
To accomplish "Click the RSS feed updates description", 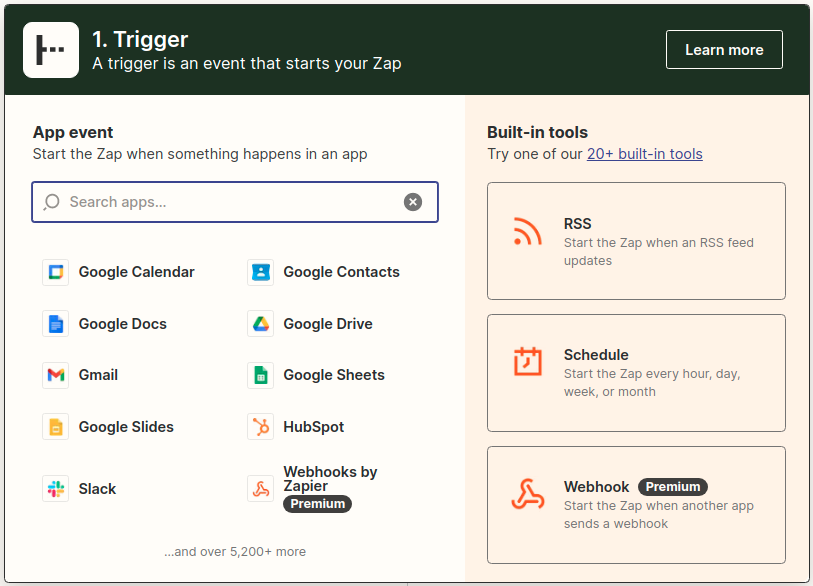I will pyautogui.click(x=658, y=252).
